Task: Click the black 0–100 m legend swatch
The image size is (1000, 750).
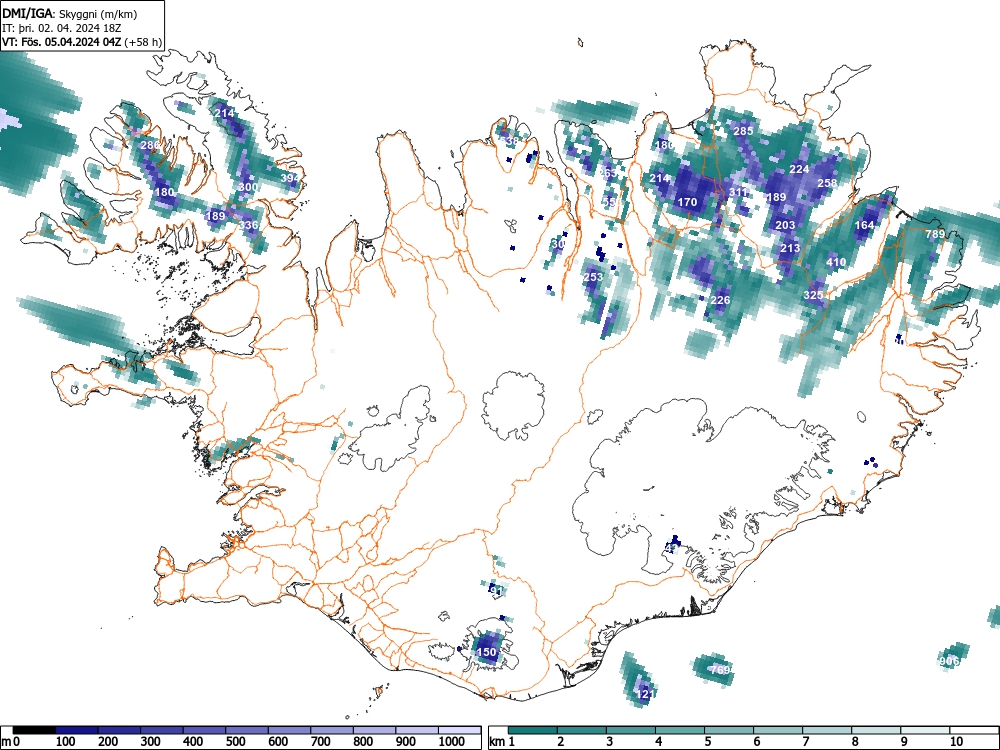Action: coord(34,730)
